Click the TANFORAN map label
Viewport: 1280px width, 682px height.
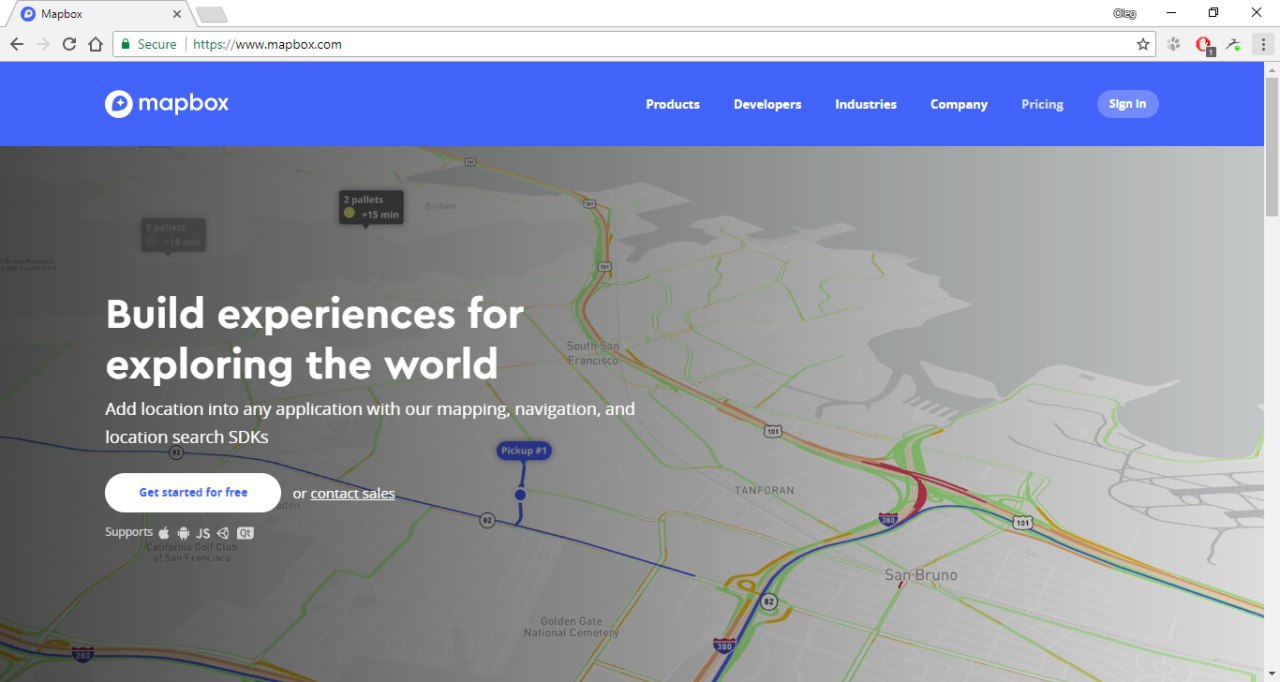tap(764, 490)
